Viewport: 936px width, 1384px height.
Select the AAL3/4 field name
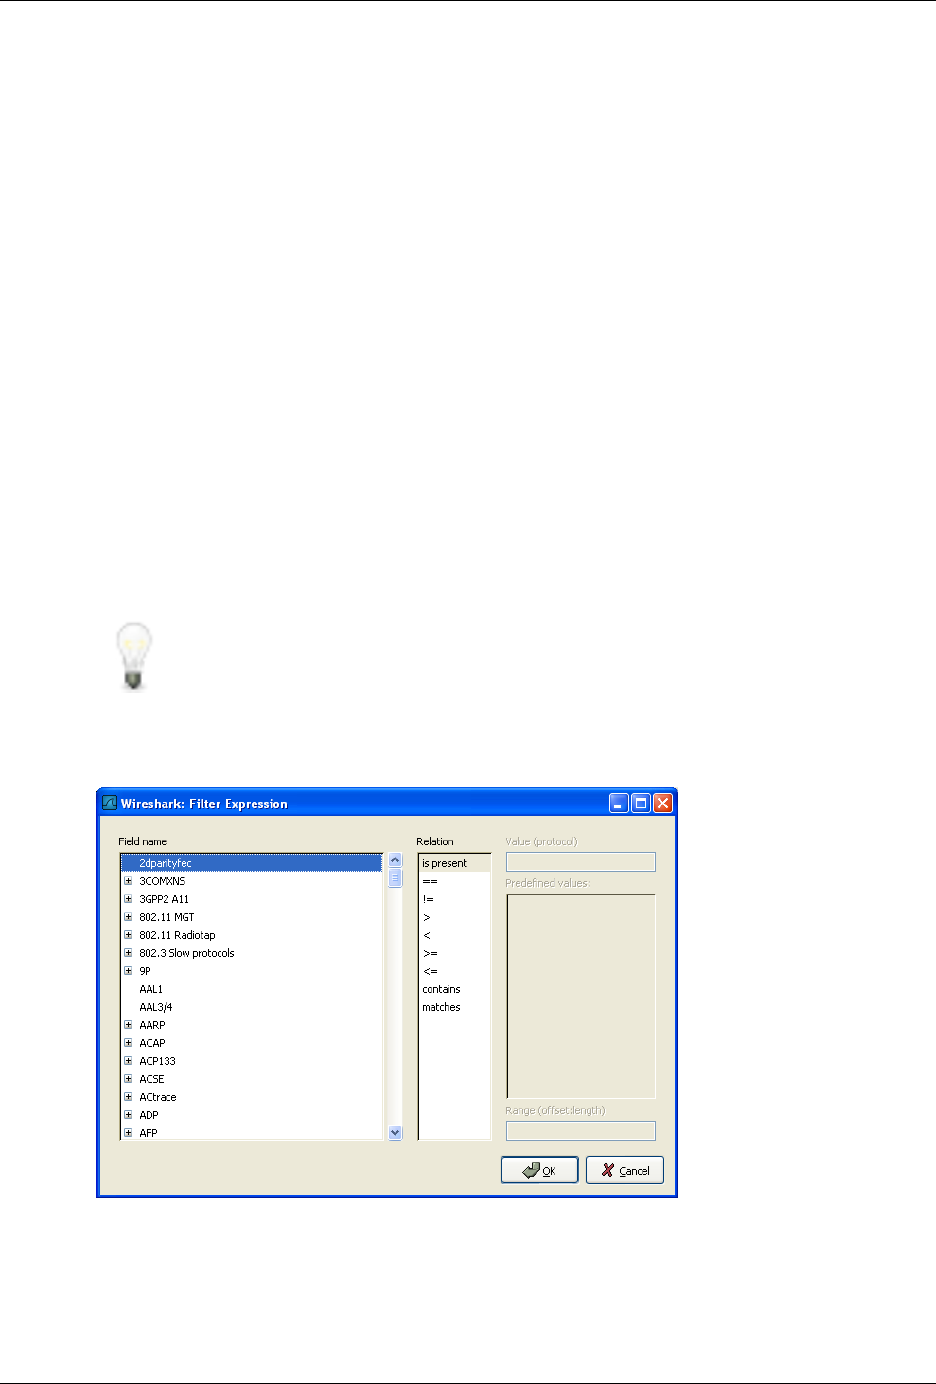[x=156, y=1007]
